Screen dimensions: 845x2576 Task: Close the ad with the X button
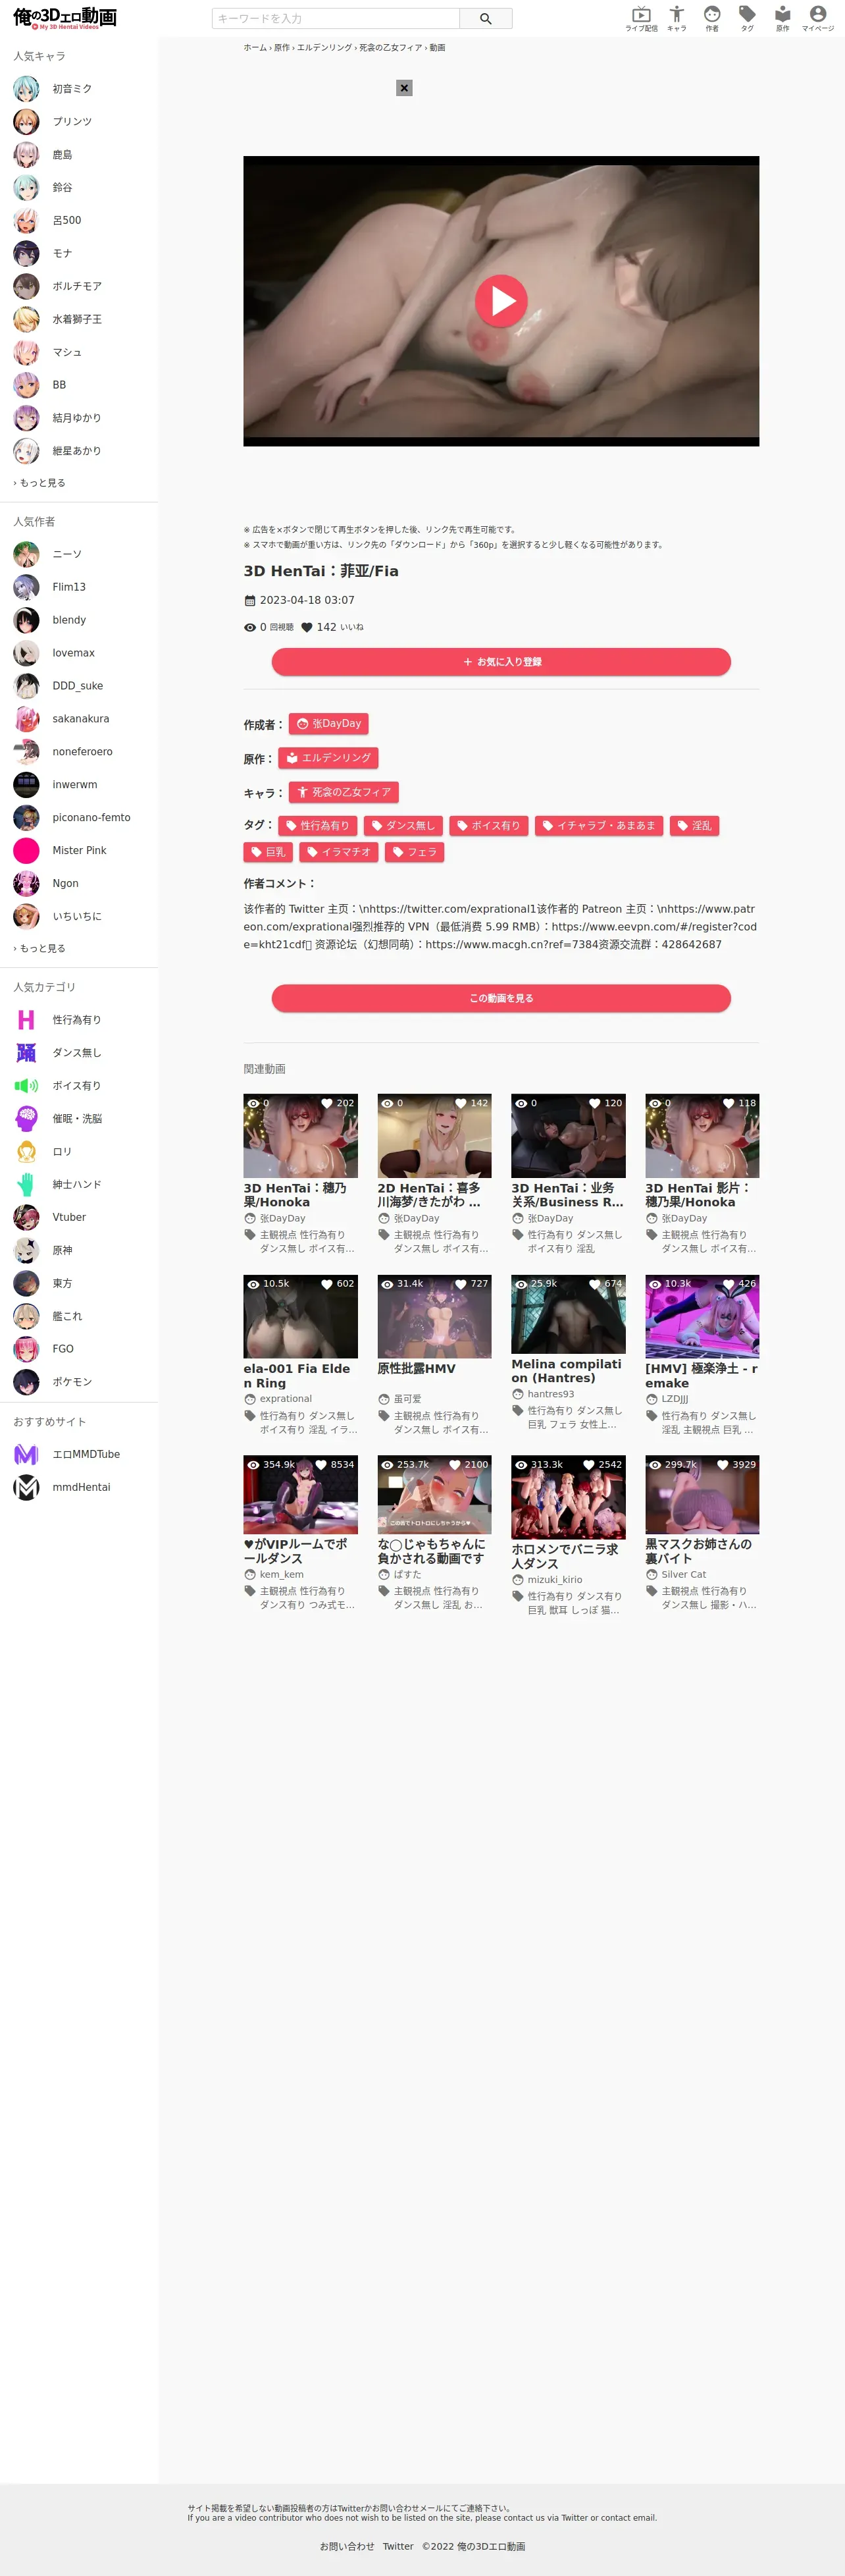(404, 88)
